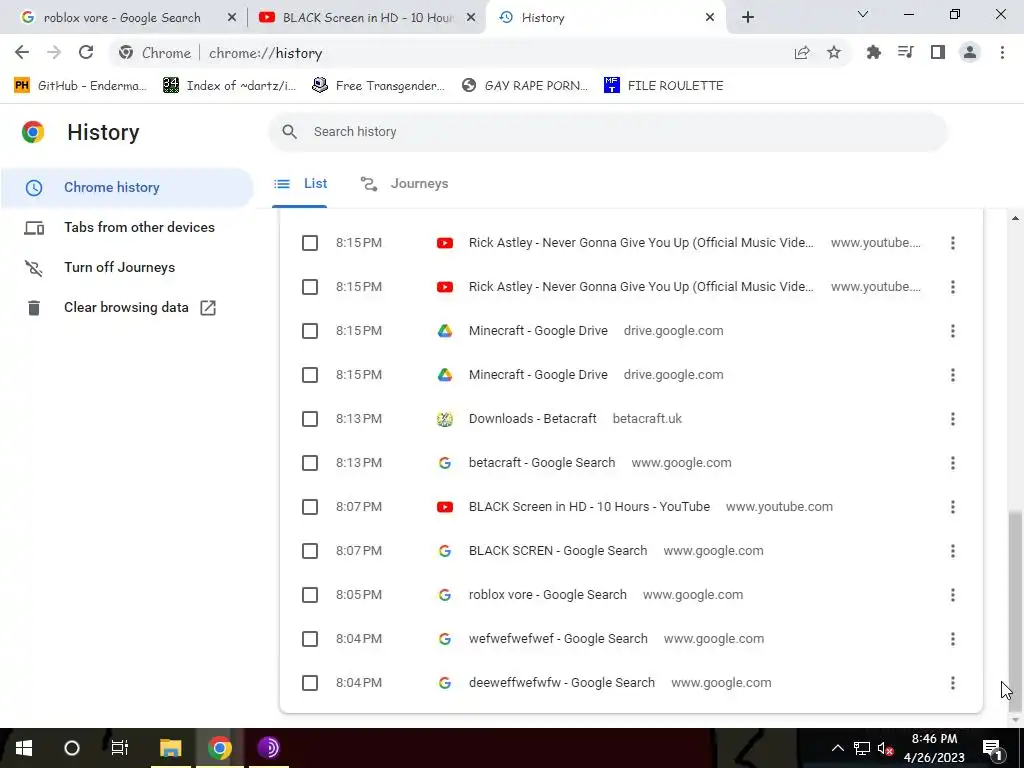
Task: Click the muted volume tray icon
Action: click(x=886, y=748)
